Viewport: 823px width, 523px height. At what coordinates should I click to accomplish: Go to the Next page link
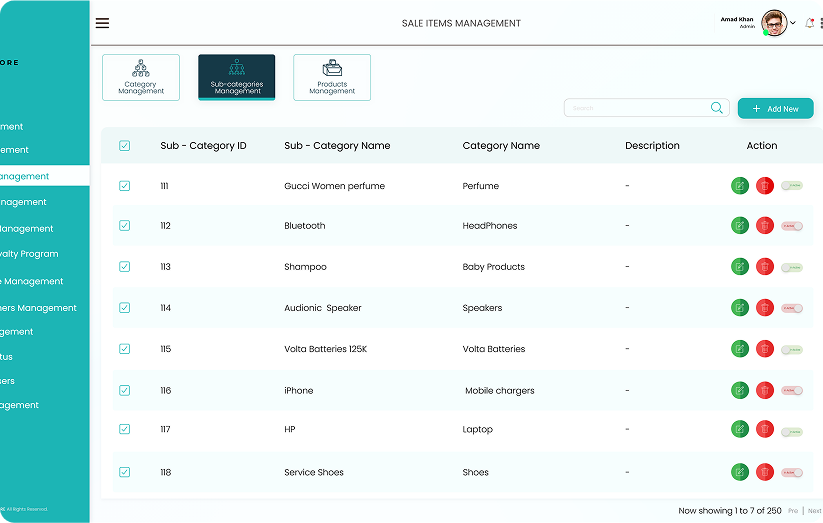coord(814,511)
